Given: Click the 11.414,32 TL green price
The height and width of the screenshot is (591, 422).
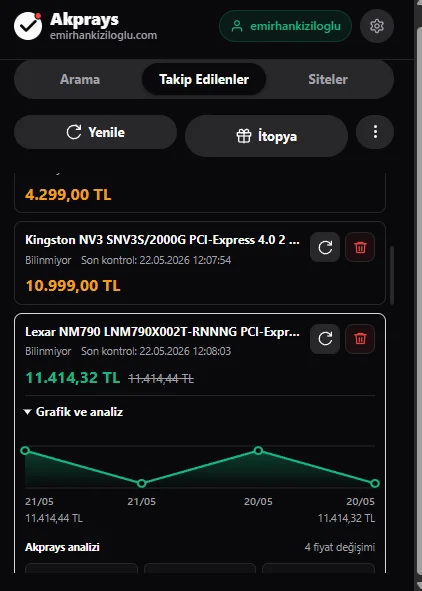Looking at the screenshot, I should coord(73,377).
